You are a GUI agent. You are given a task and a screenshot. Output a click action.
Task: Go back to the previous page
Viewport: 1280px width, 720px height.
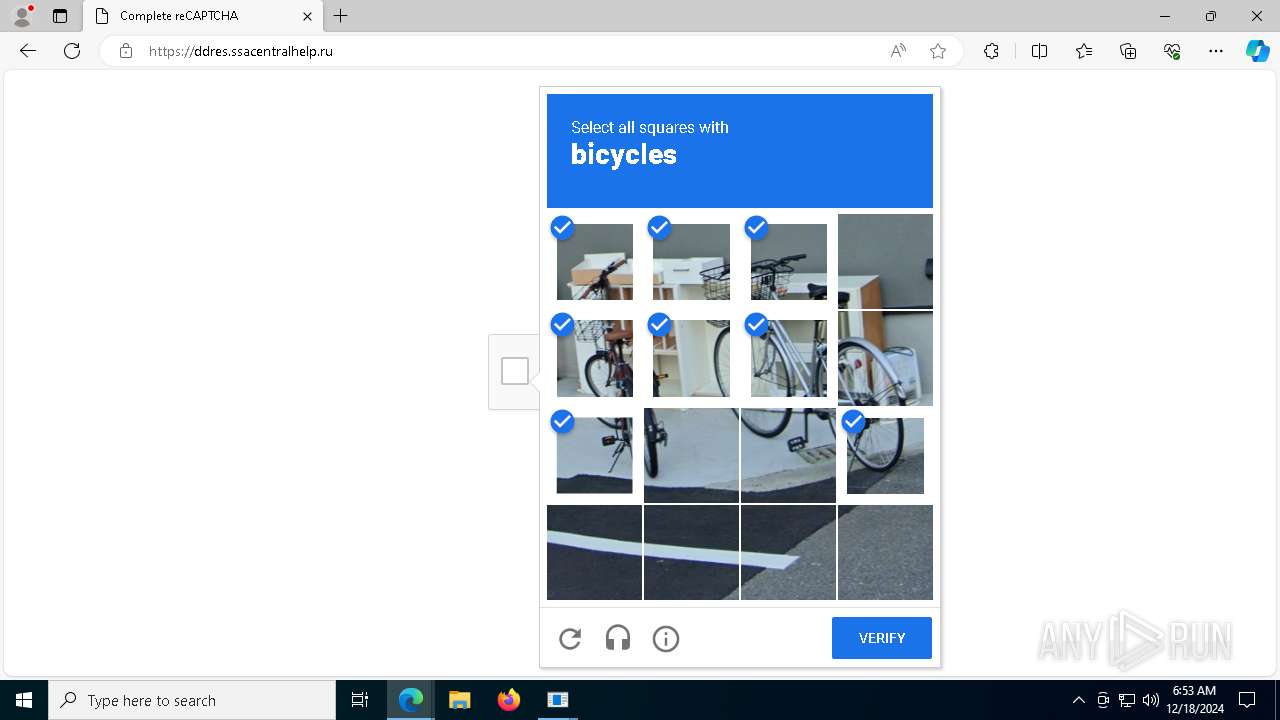tap(28, 51)
